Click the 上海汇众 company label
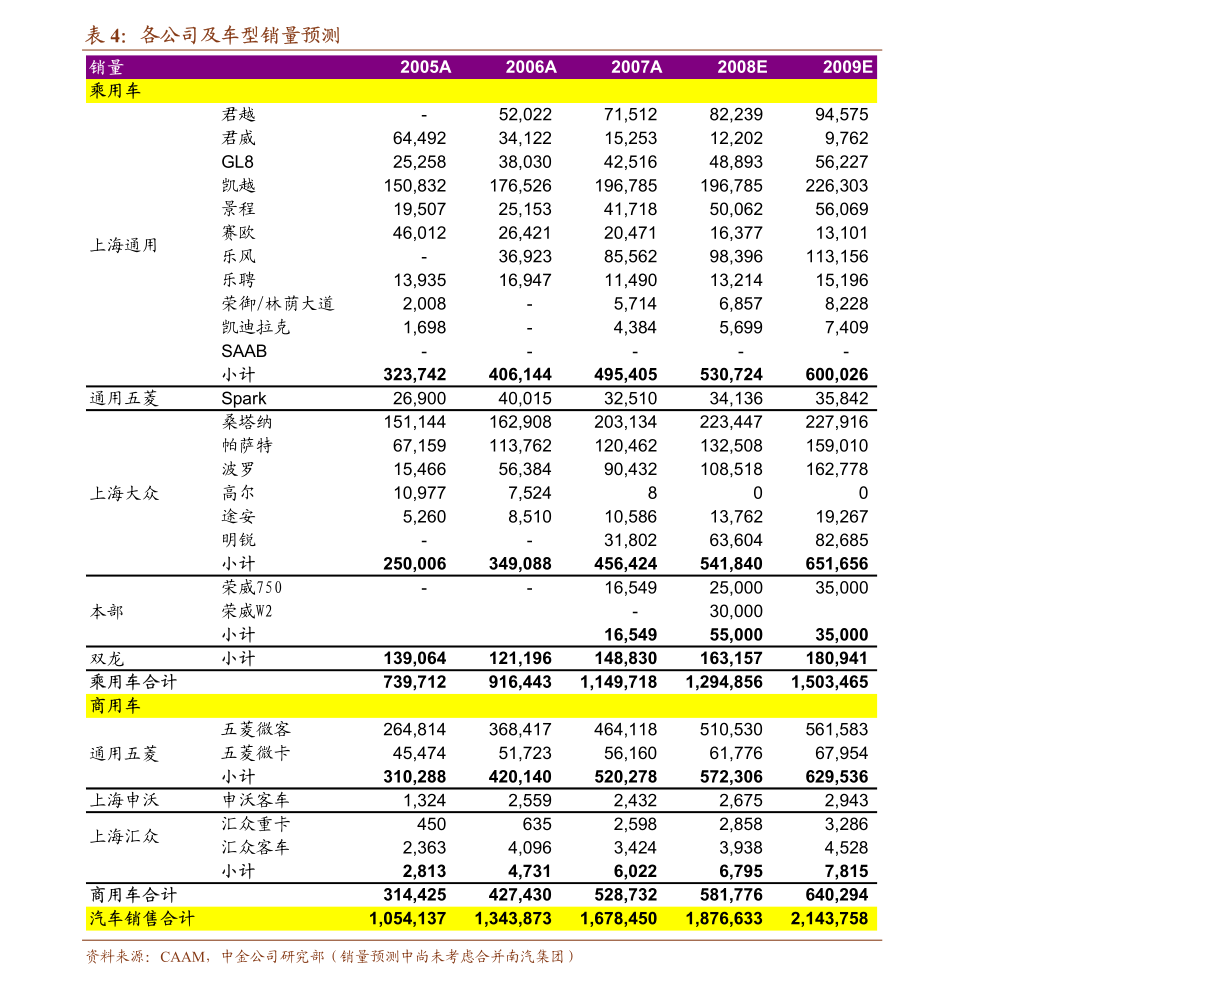Viewport: 1224px width, 985px height. pyautogui.click(x=124, y=836)
